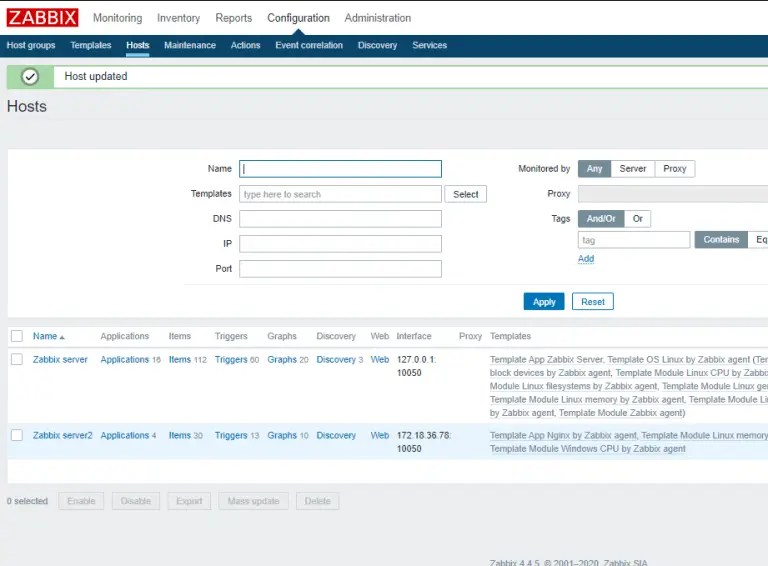Open the Inventory menu

178,18
